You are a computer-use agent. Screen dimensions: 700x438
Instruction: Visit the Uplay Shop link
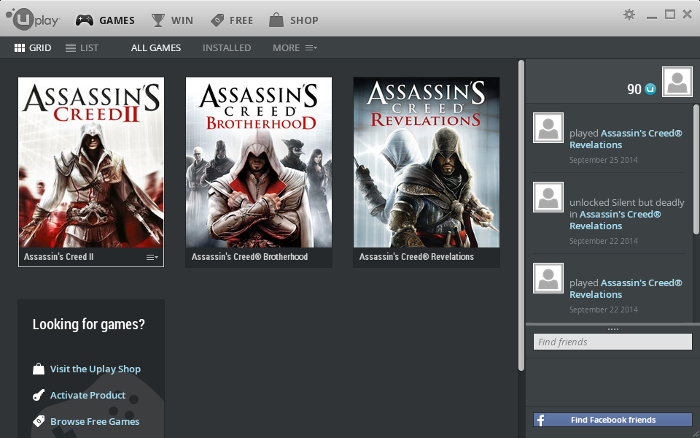coord(96,369)
